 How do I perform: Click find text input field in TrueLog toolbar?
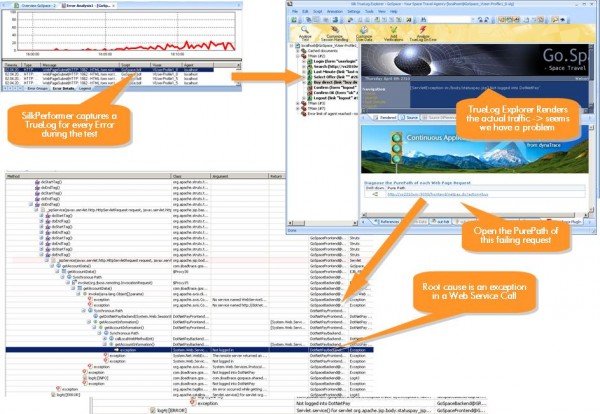click(450, 20)
